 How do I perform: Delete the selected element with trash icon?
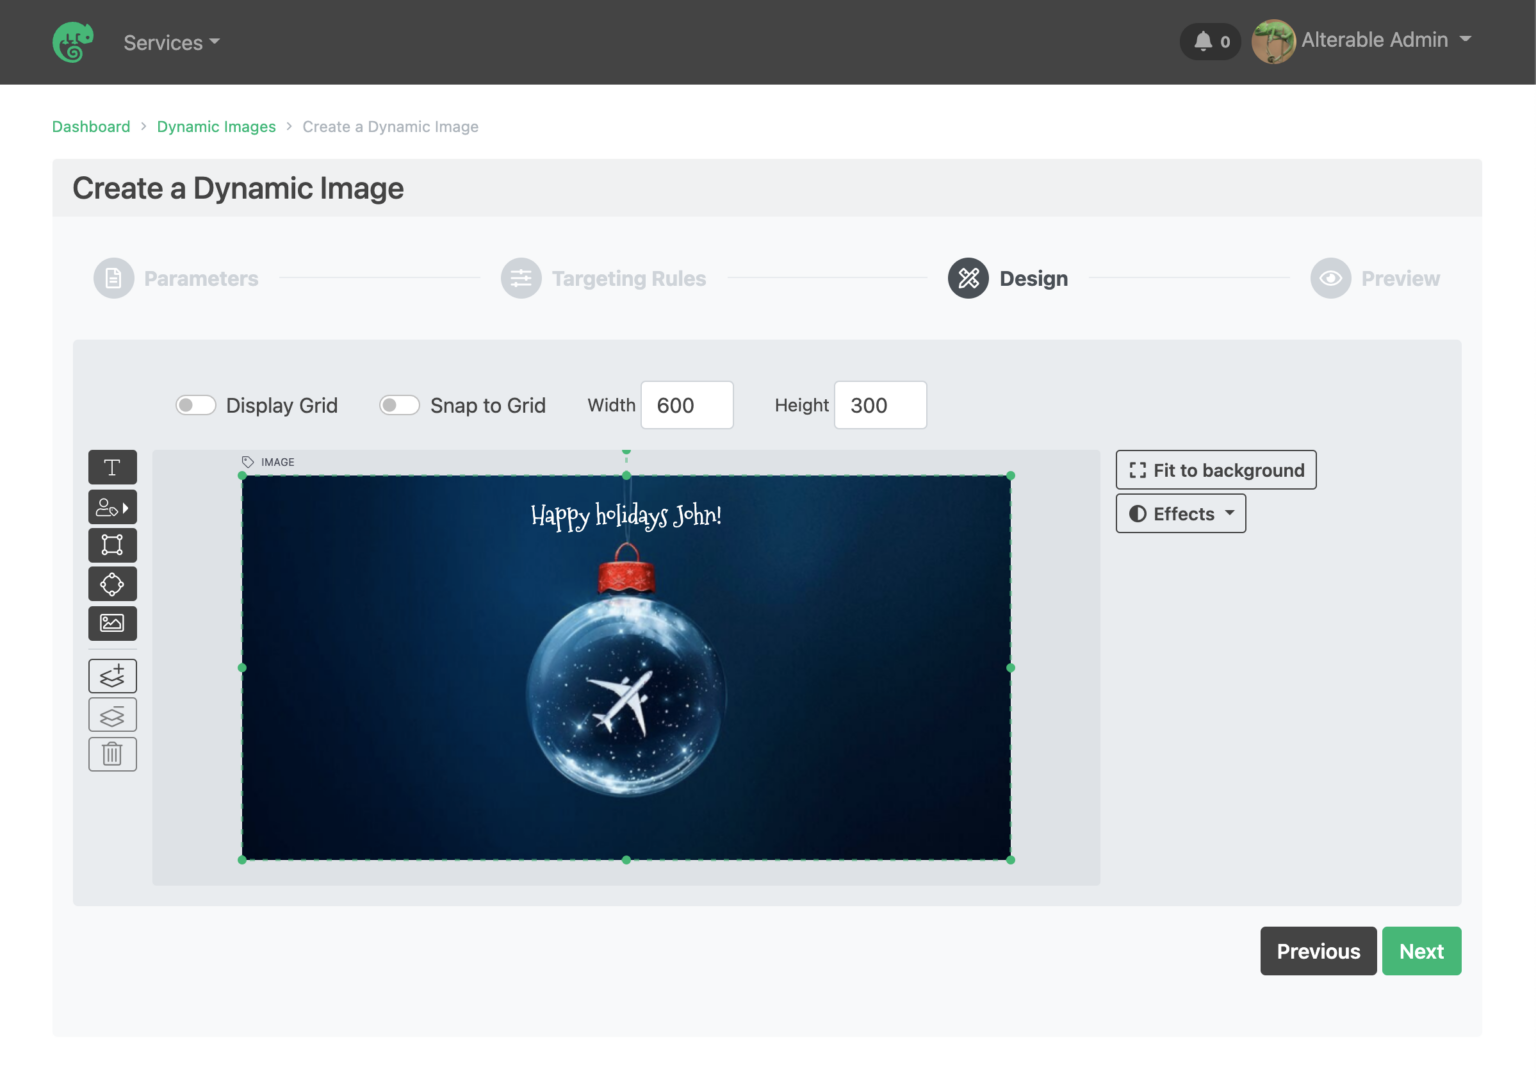click(112, 754)
